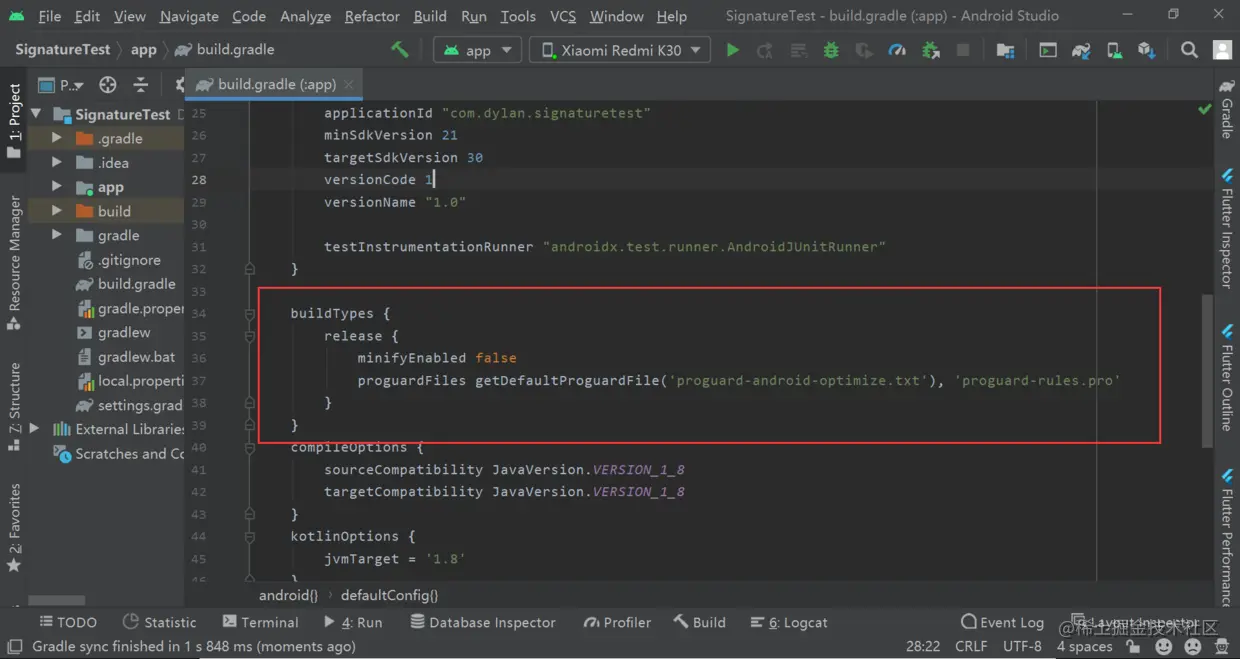Click the editor vertical scrollbar thumb
The image size is (1240, 659).
[x=1209, y=370]
